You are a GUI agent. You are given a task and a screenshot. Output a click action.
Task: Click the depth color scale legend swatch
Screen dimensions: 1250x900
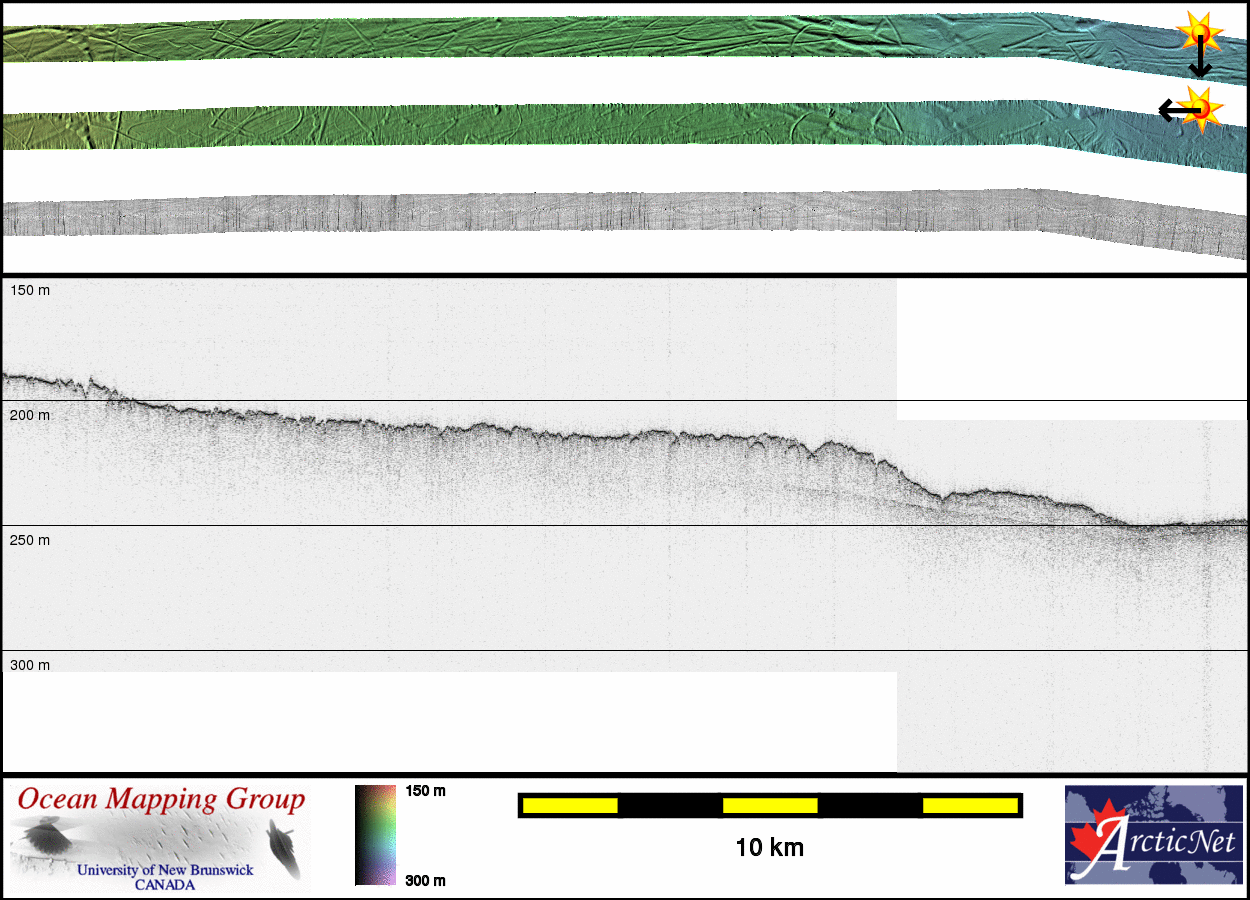click(377, 835)
